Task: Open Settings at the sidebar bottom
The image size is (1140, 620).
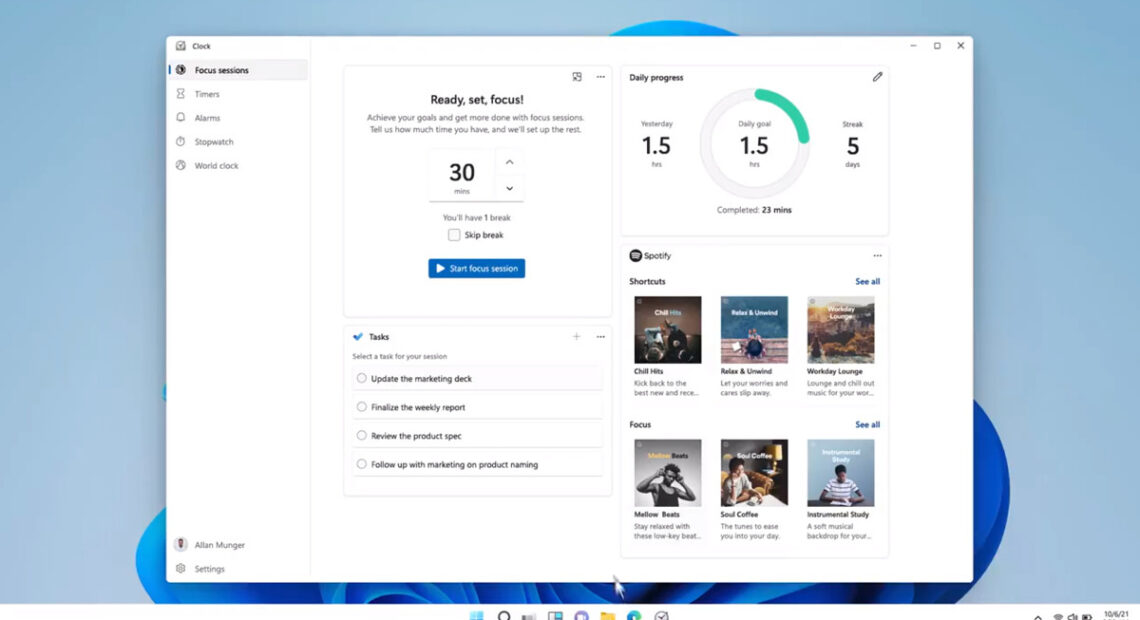Action: [x=238, y=568]
